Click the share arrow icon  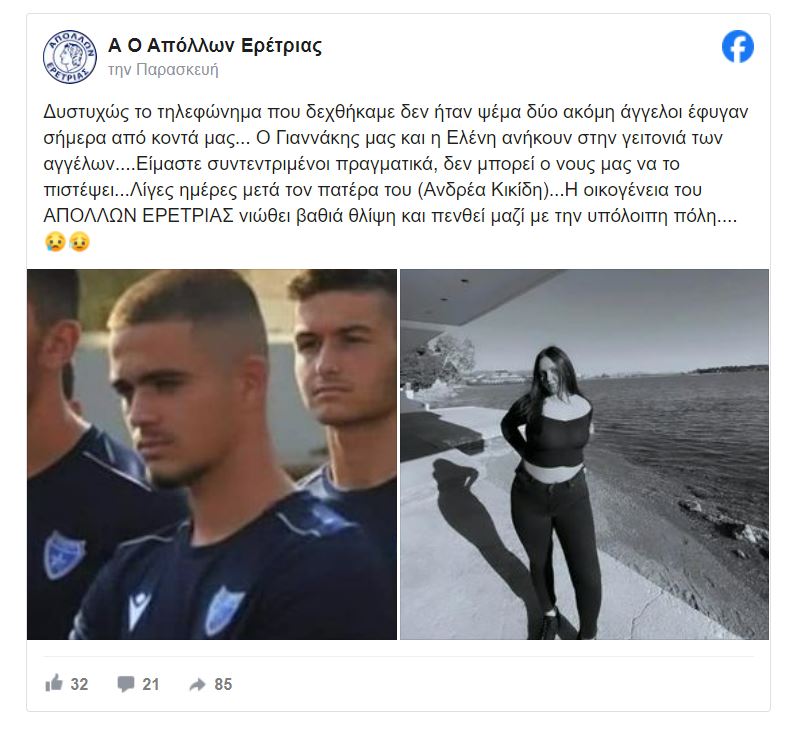tap(197, 685)
